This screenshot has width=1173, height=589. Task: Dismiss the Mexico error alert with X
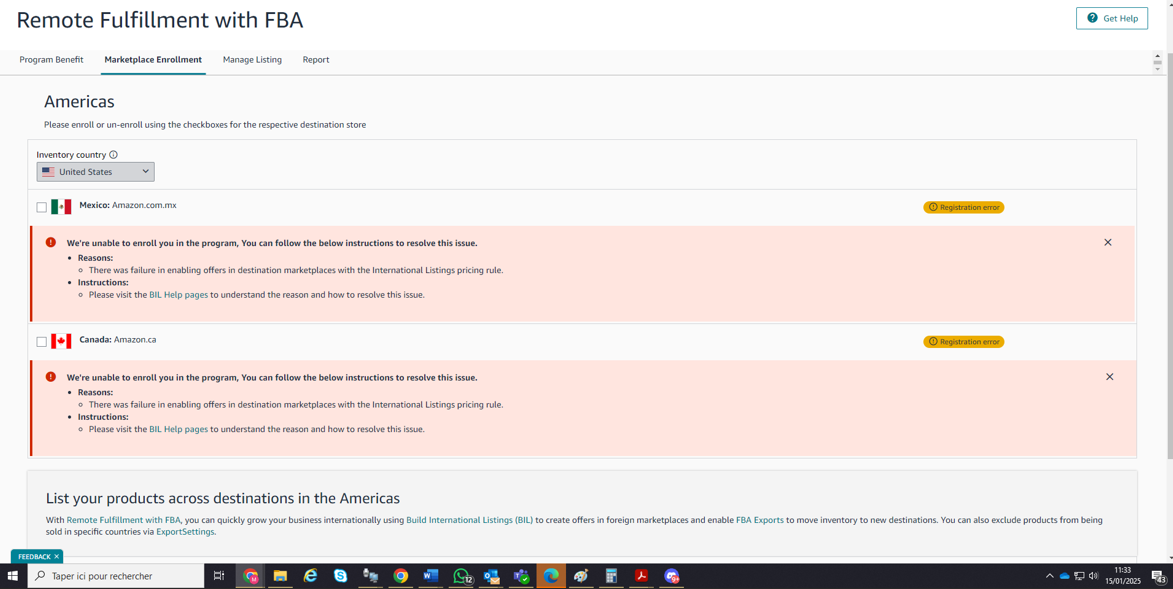[1108, 242]
